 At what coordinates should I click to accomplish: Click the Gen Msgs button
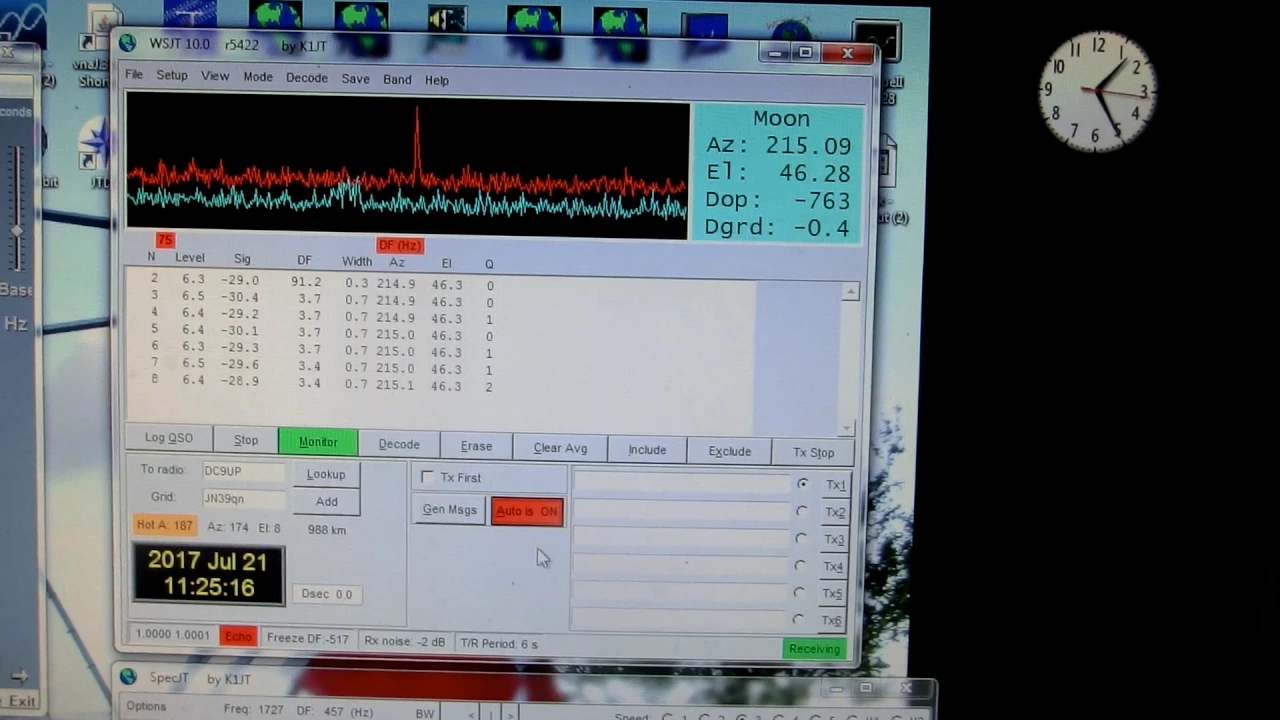point(450,510)
